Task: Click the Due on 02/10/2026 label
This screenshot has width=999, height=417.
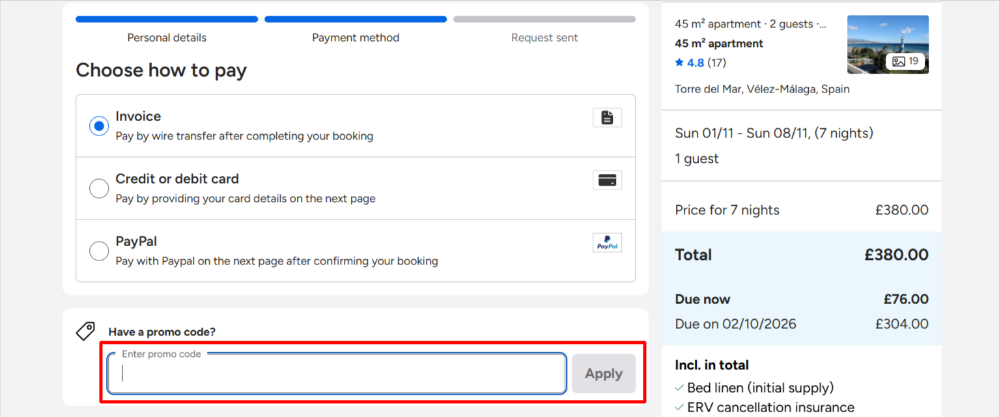Action: [x=735, y=324]
